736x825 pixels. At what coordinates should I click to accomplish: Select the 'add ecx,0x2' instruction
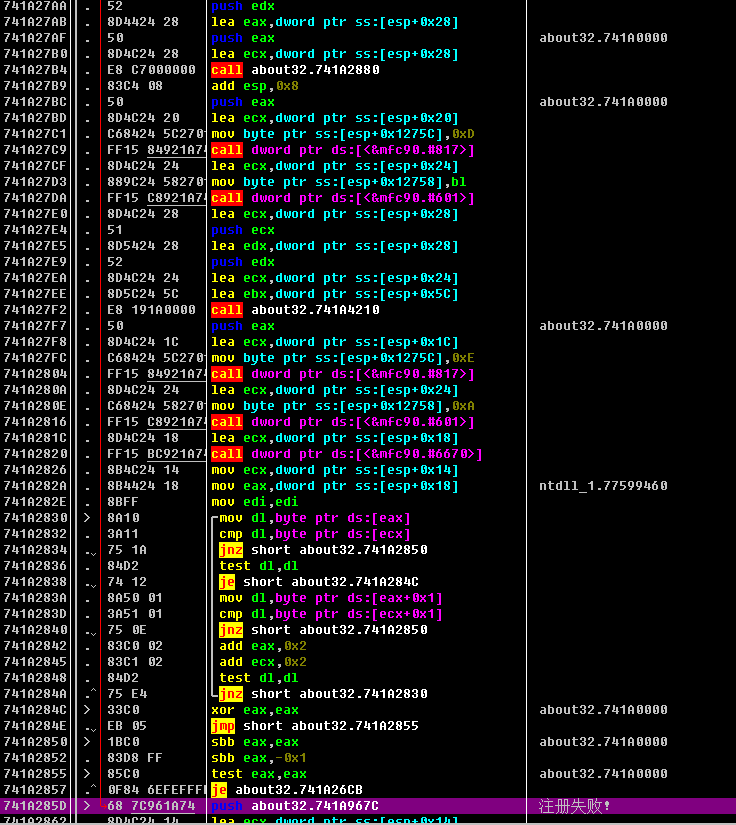(x=263, y=662)
